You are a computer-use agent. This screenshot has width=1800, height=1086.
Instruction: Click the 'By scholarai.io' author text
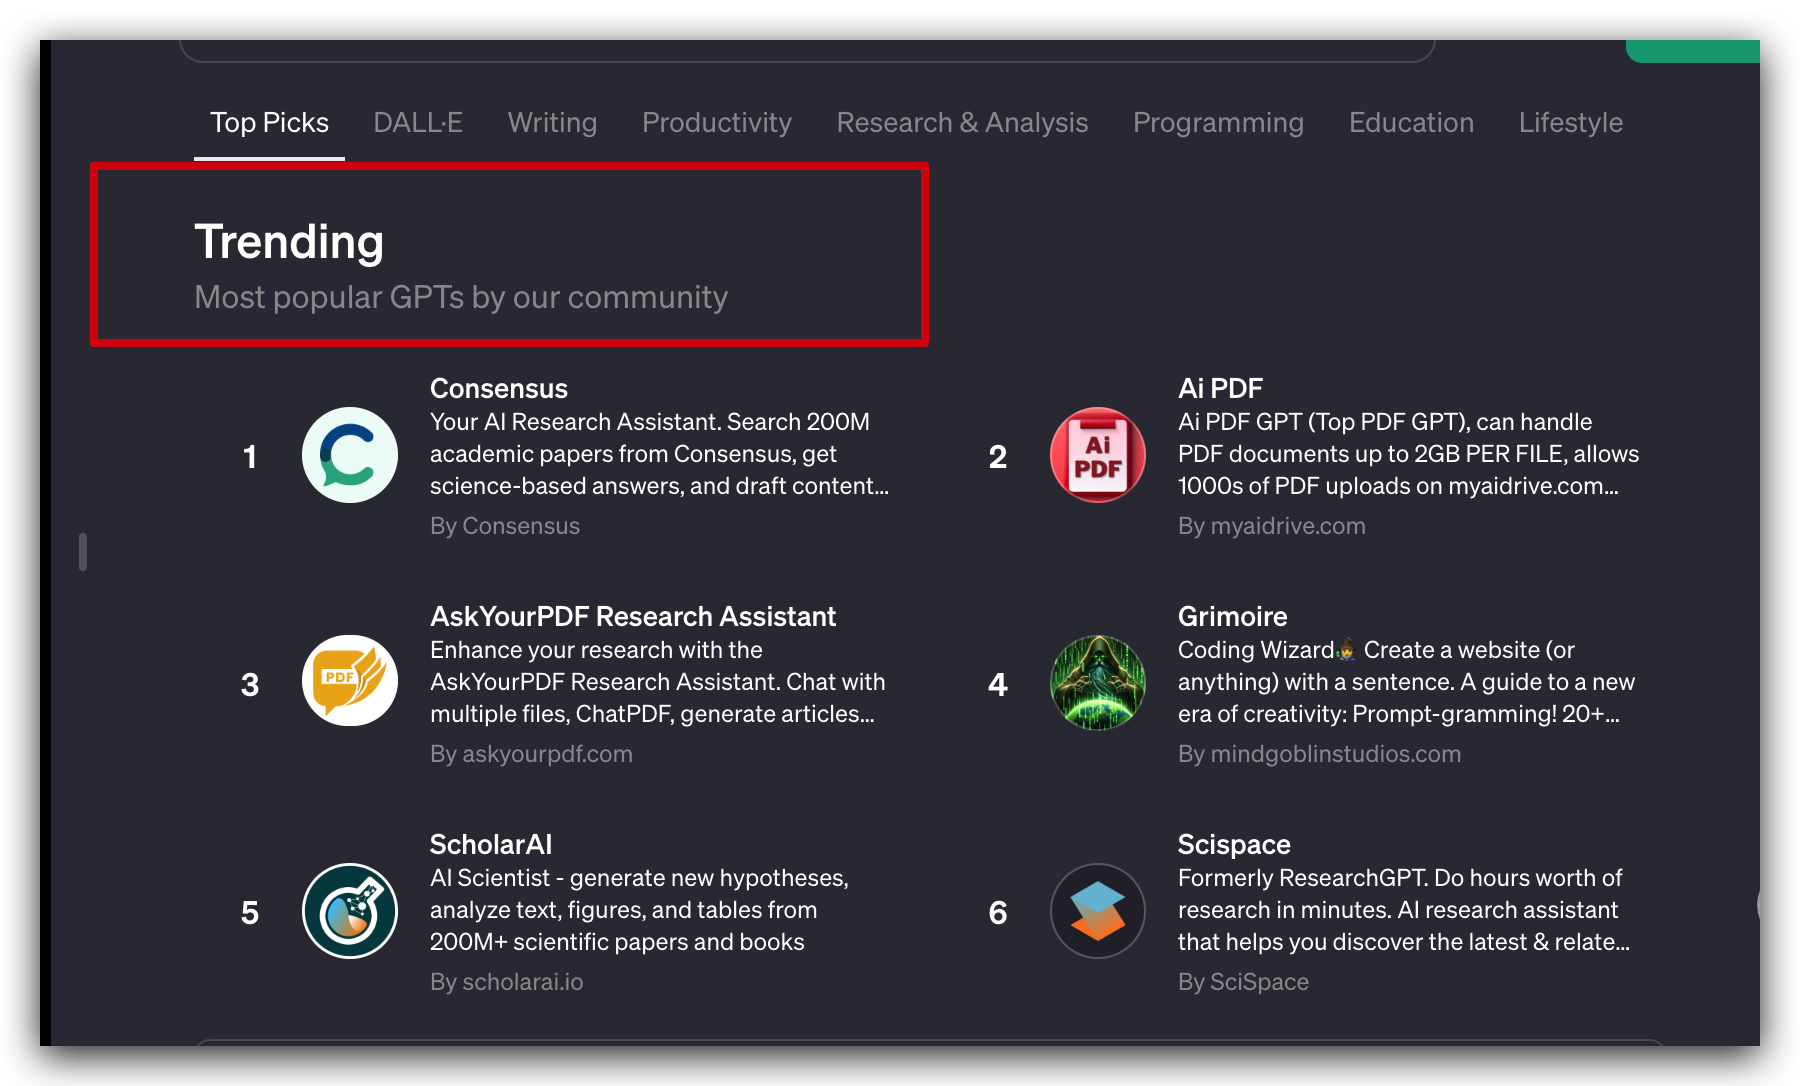click(x=506, y=982)
